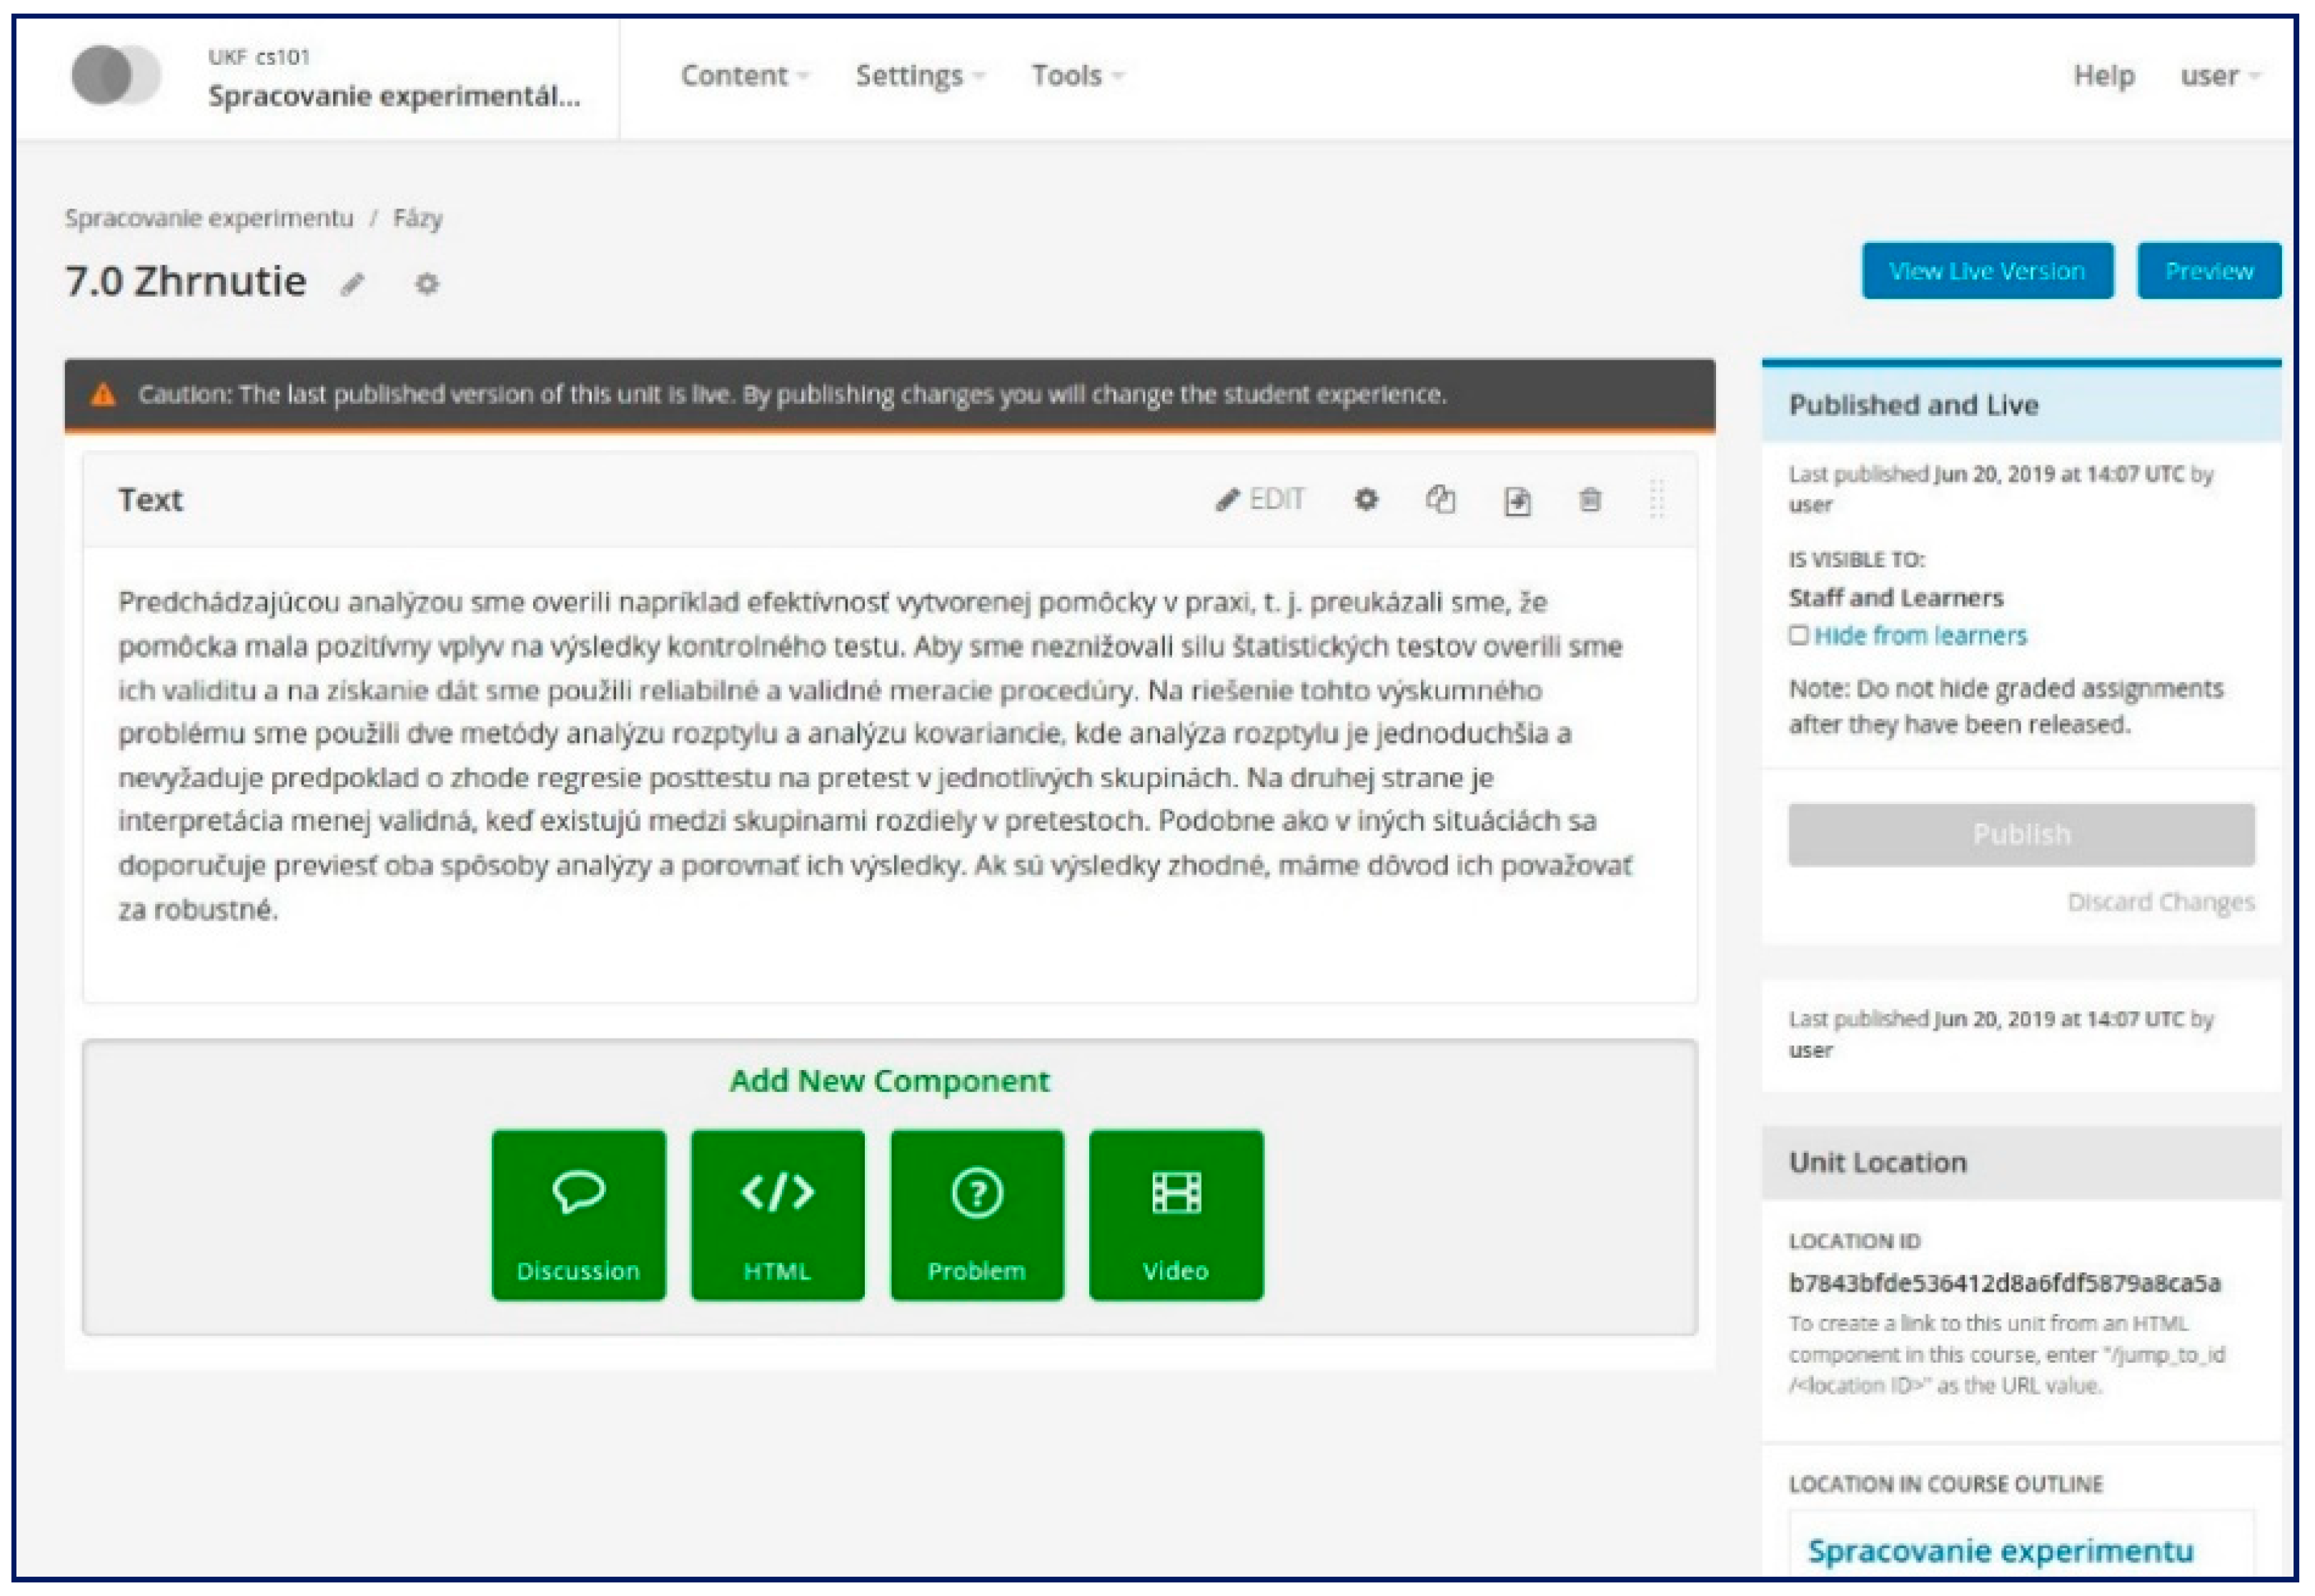Open Text component settings gear icon

1366,499
